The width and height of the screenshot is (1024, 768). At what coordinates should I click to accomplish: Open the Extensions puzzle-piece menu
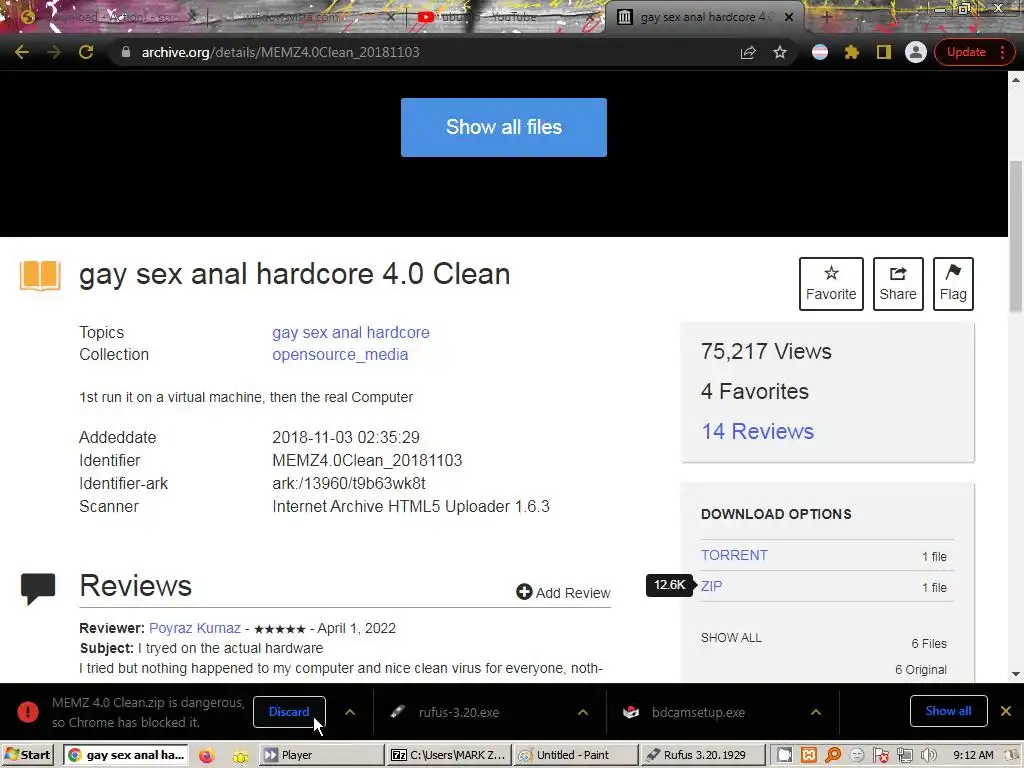[852, 52]
